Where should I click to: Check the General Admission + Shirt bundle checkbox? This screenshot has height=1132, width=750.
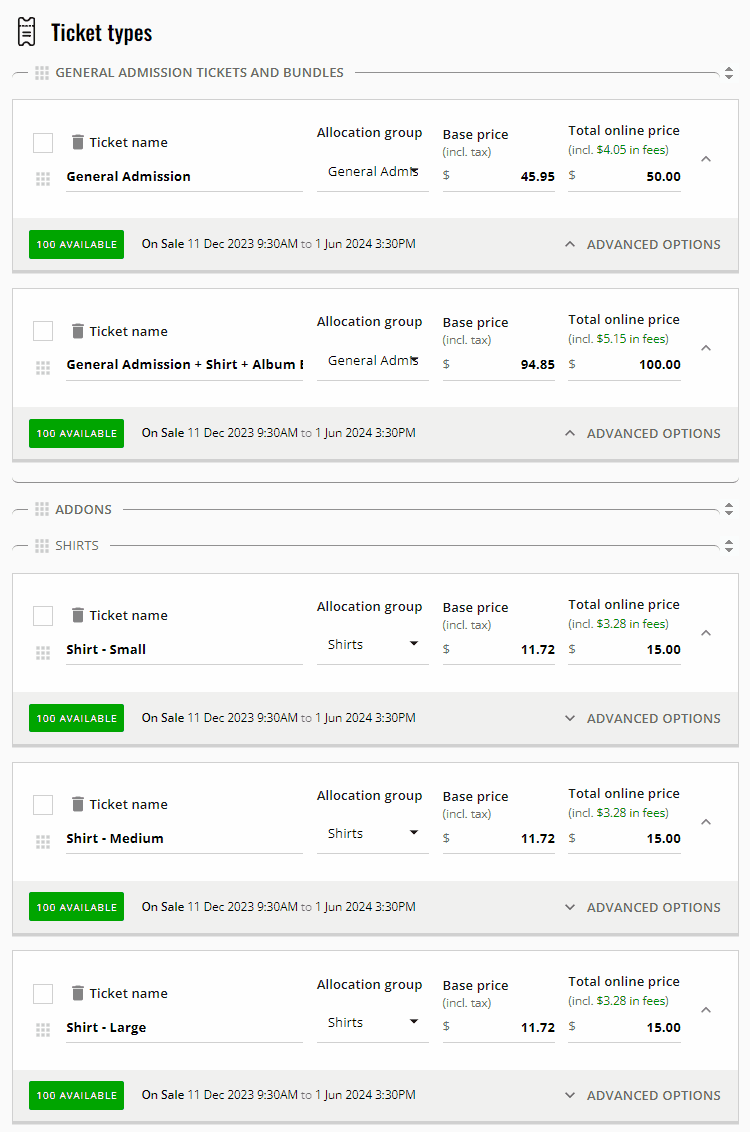(41, 331)
